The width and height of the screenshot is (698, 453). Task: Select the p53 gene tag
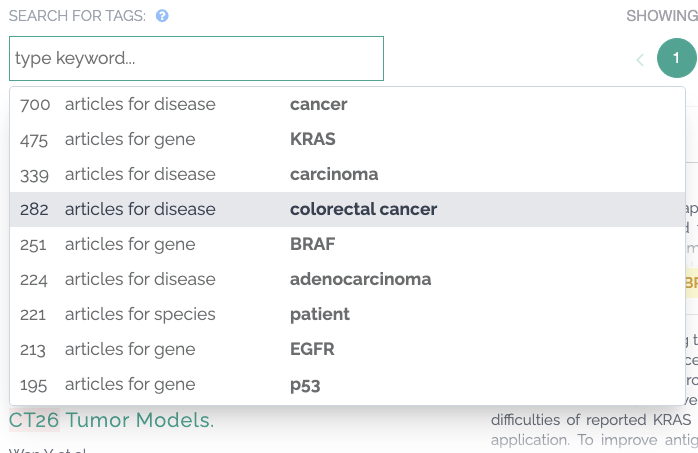tap(305, 385)
